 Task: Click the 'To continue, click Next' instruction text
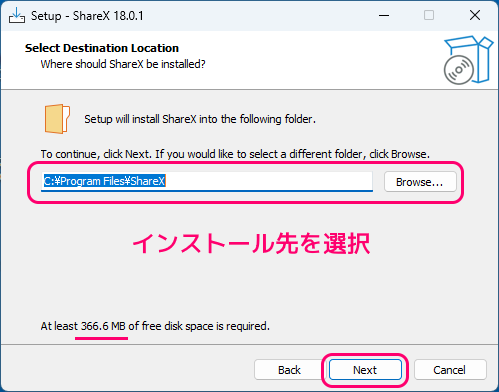(x=235, y=154)
